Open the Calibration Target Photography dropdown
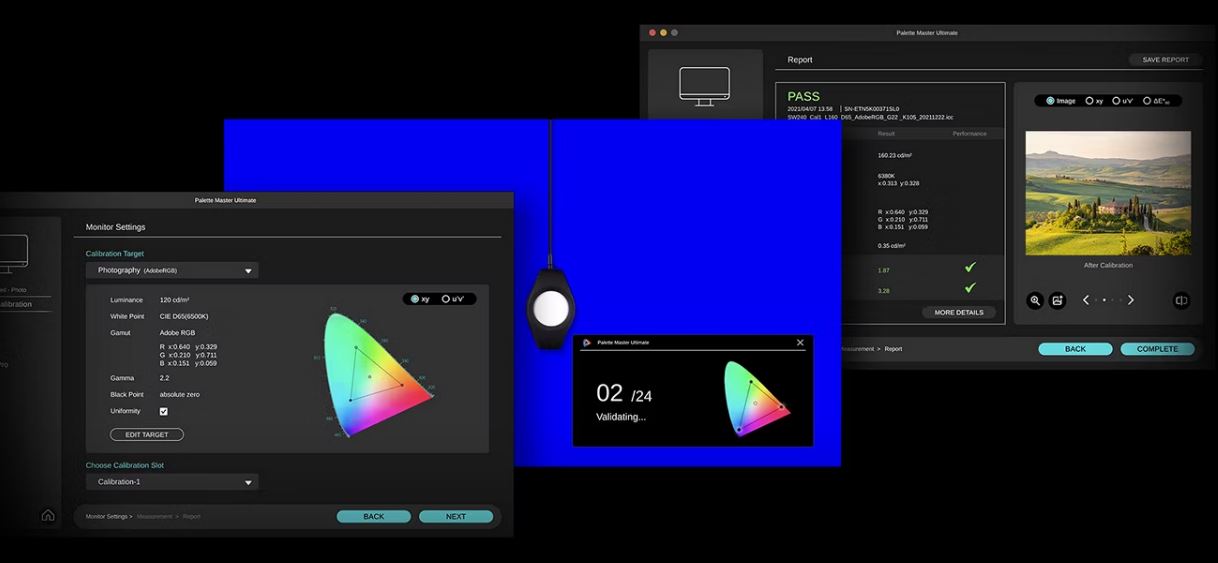Viewport: 1218px width, 563px height. pos(172,270)
